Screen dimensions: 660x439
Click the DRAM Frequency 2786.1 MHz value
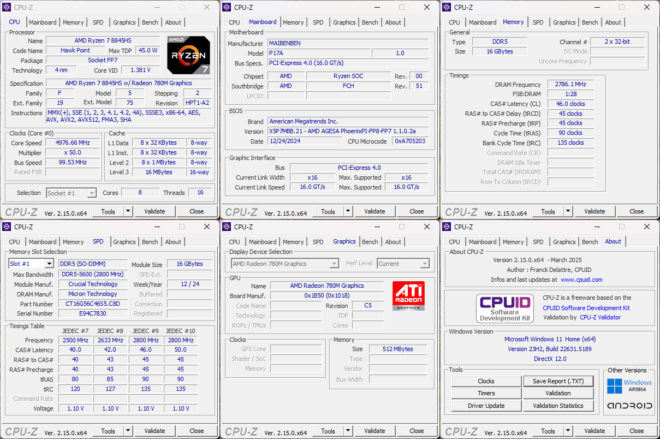(570, 84)
